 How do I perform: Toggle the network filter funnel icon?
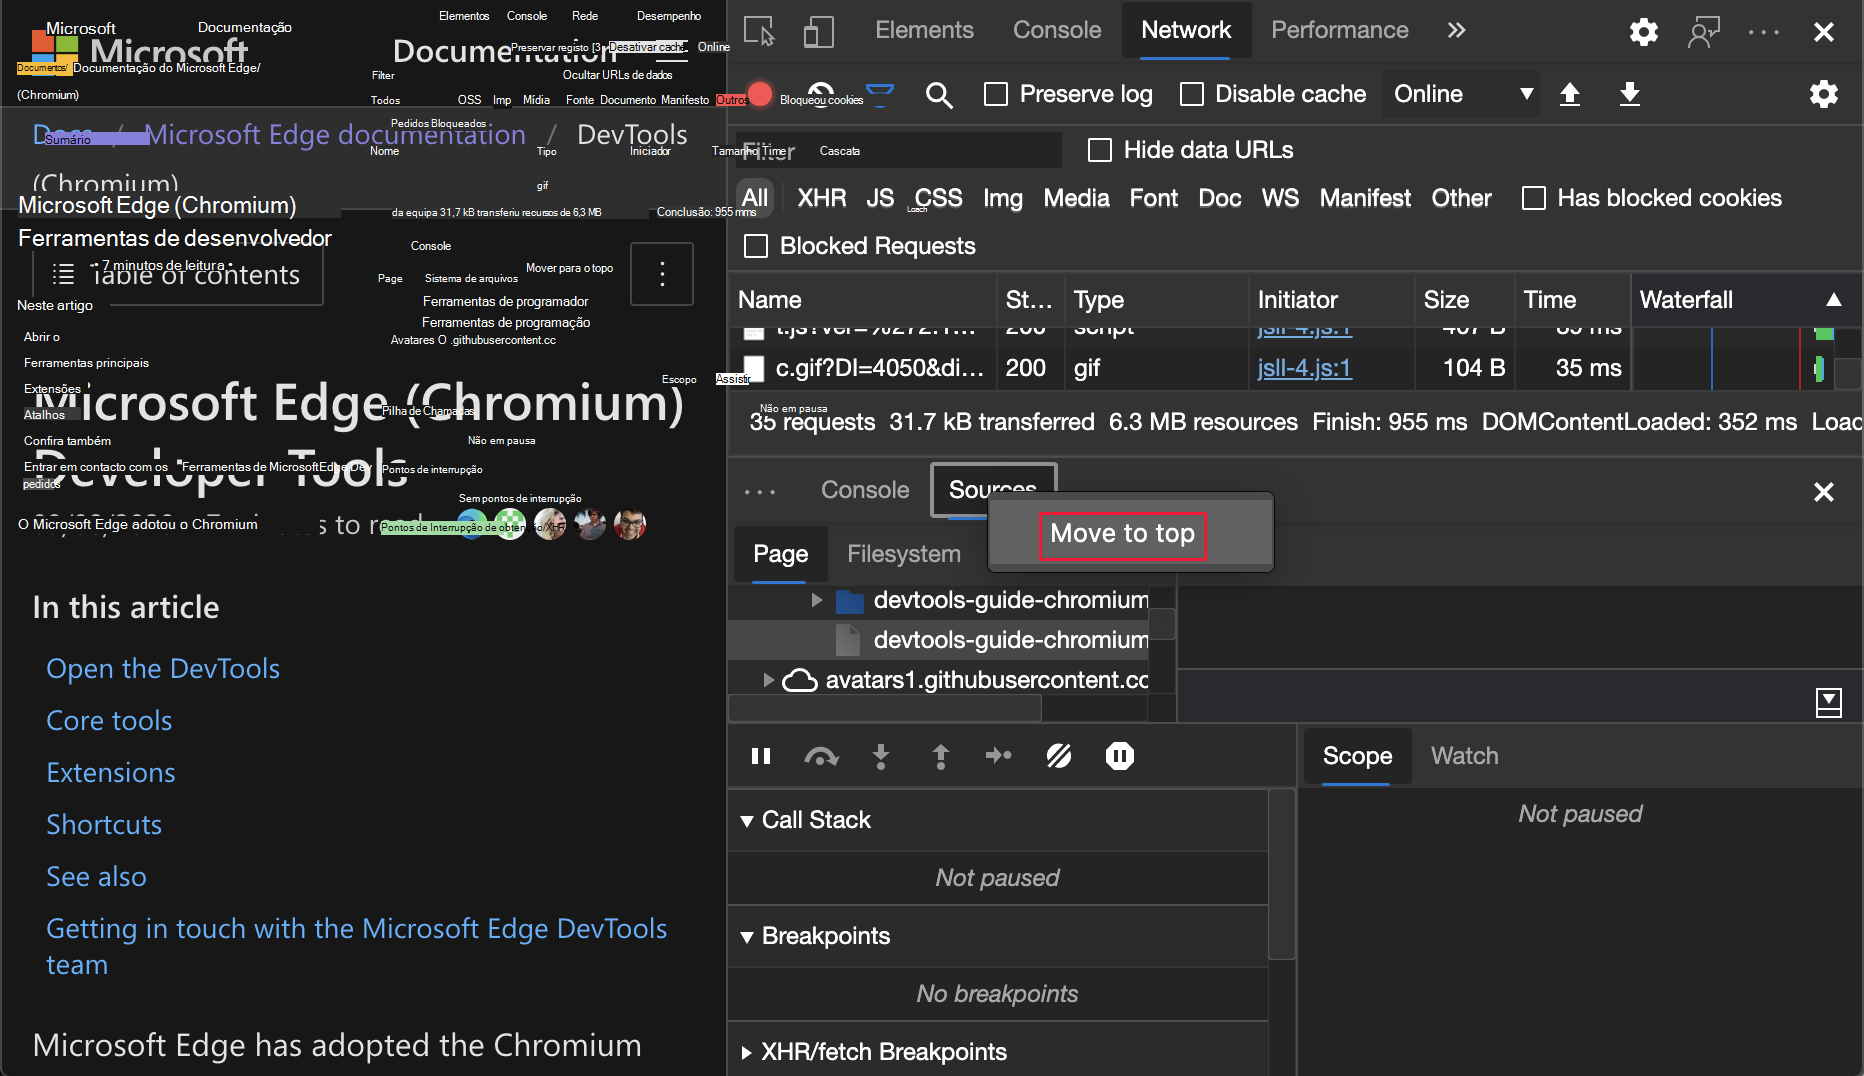point(880,94)
